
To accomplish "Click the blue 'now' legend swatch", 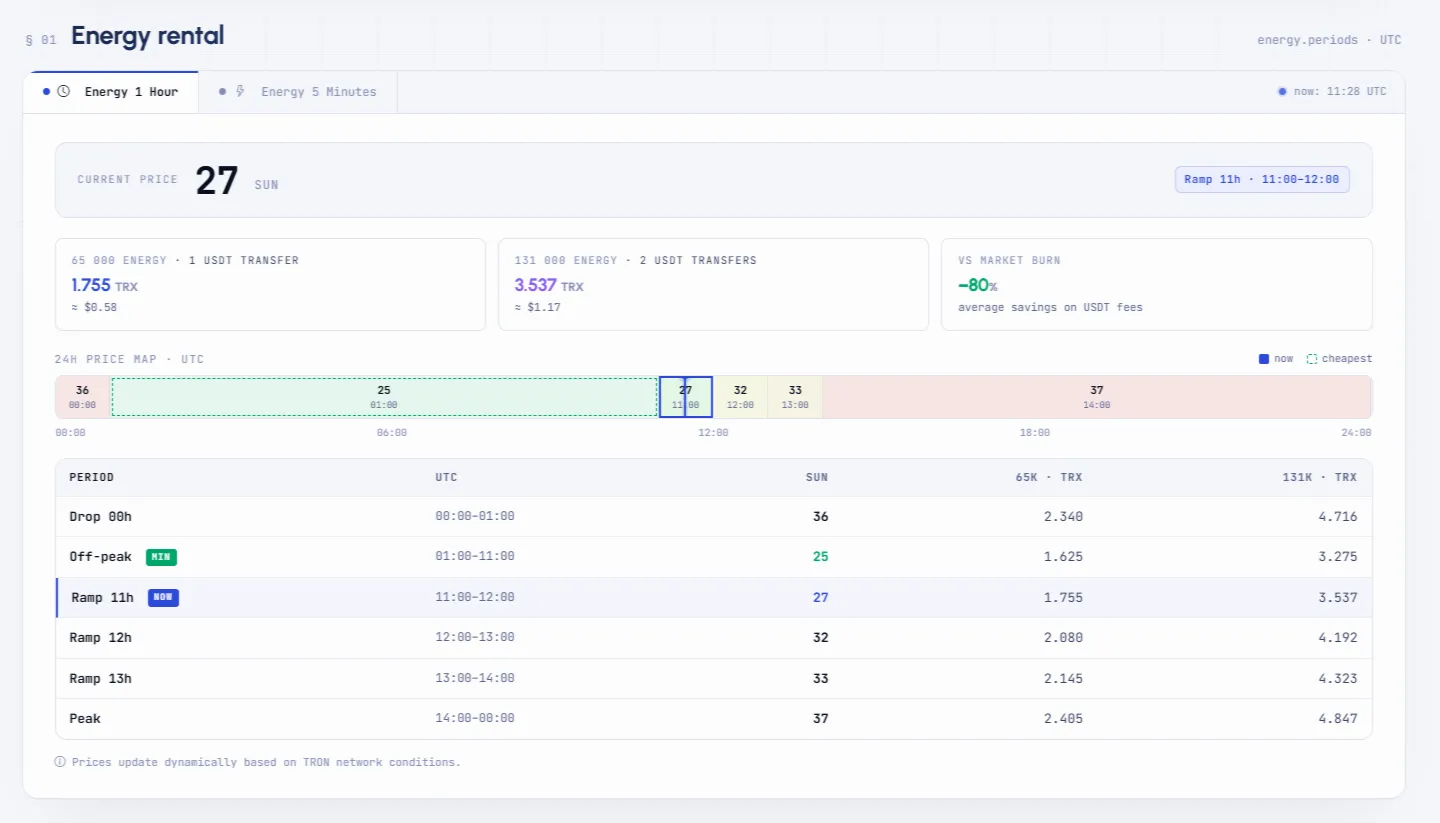I will [1264, 359].
